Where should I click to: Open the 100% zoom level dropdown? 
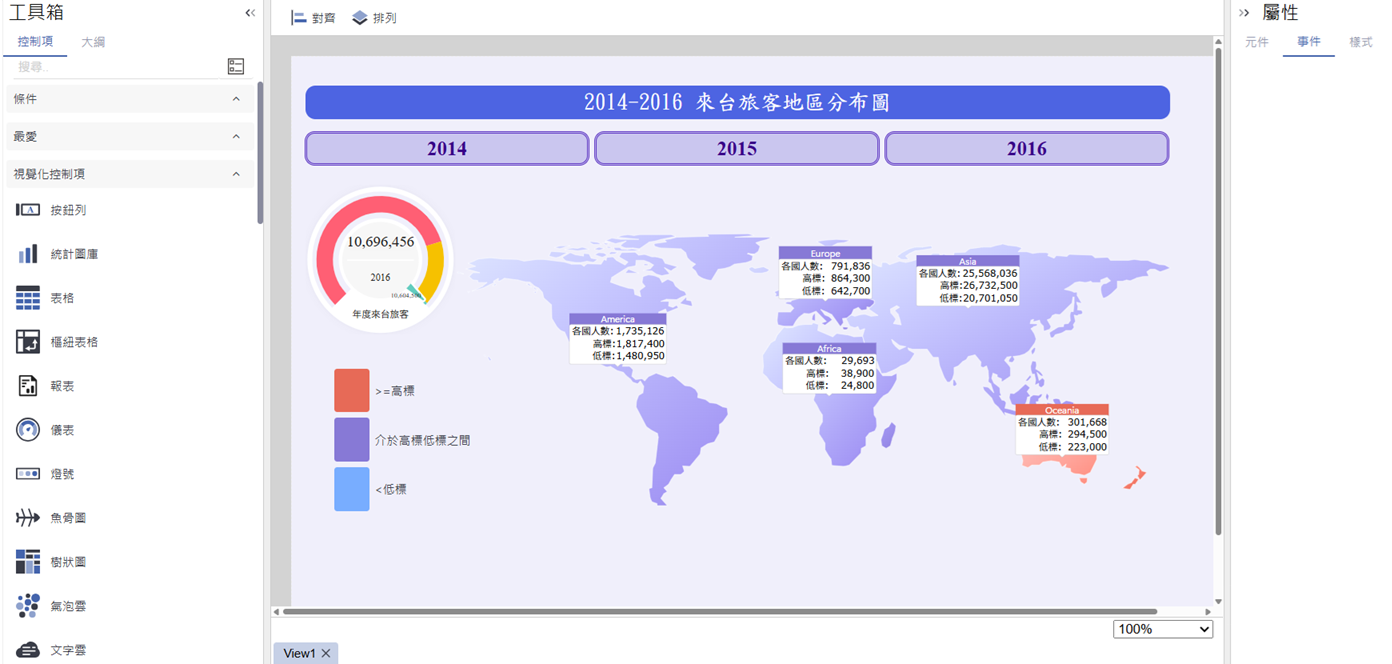[1162, 629]
